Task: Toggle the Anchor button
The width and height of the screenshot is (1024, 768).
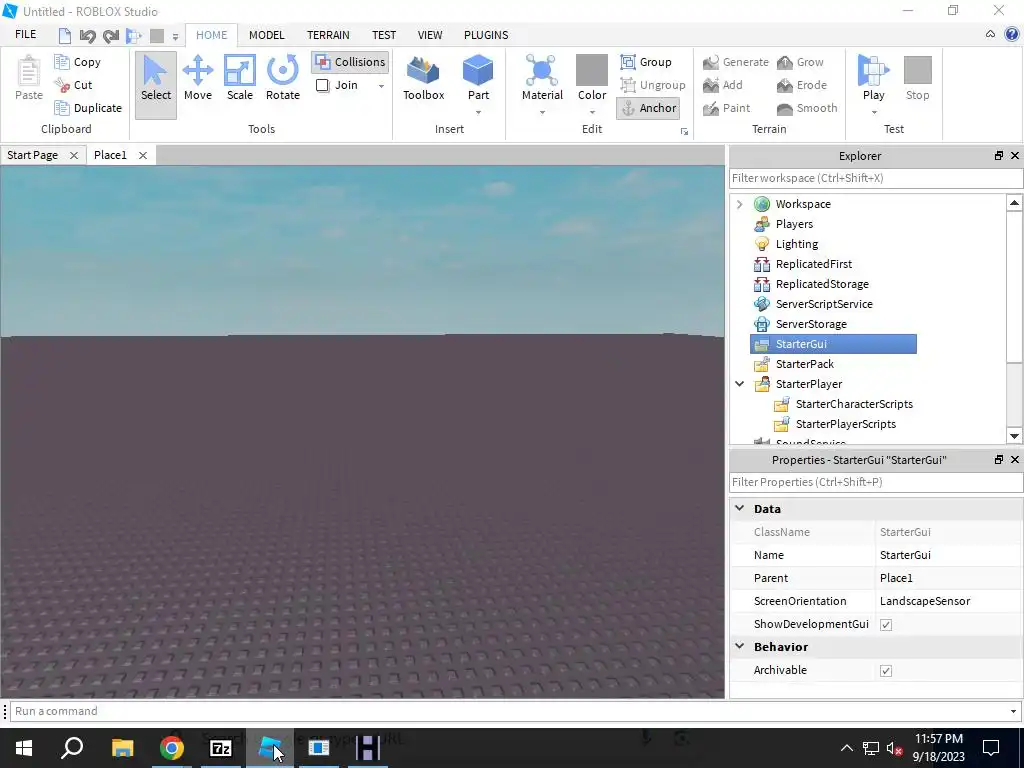Action: (648, 108)
